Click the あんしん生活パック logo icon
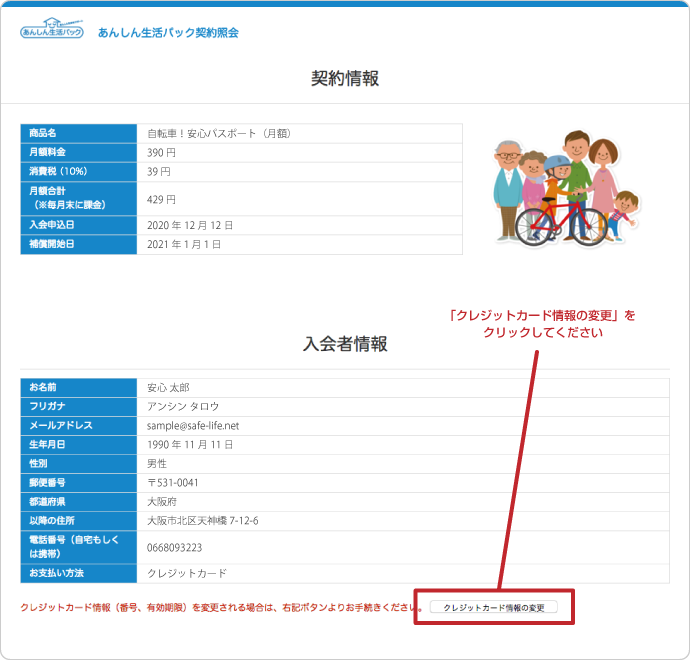The height and width of the screenshot is (660, 690). 51,29
